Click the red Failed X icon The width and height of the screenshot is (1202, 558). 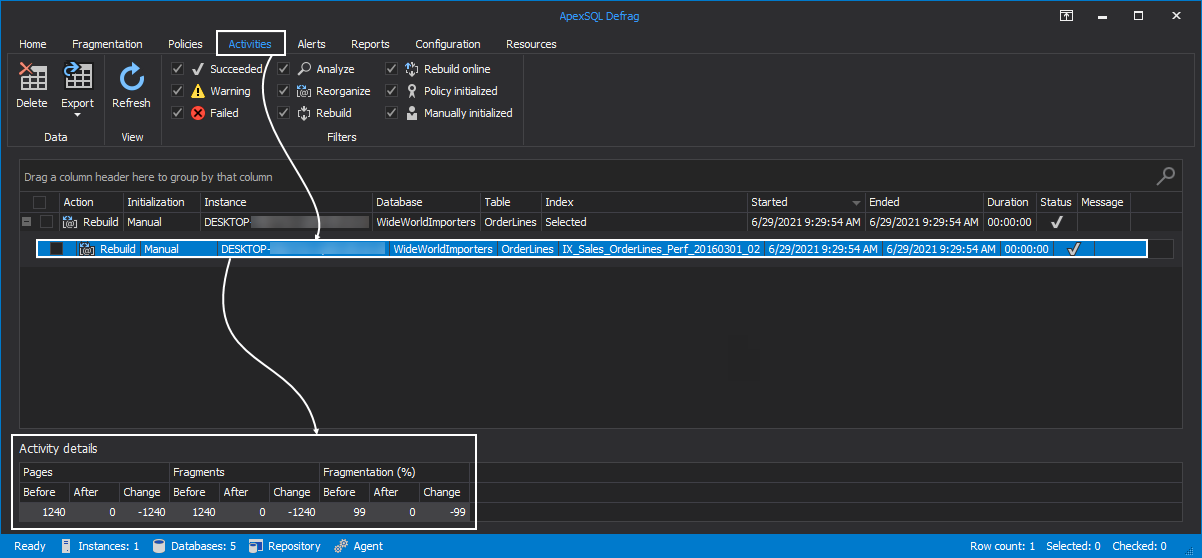(198, 113)
